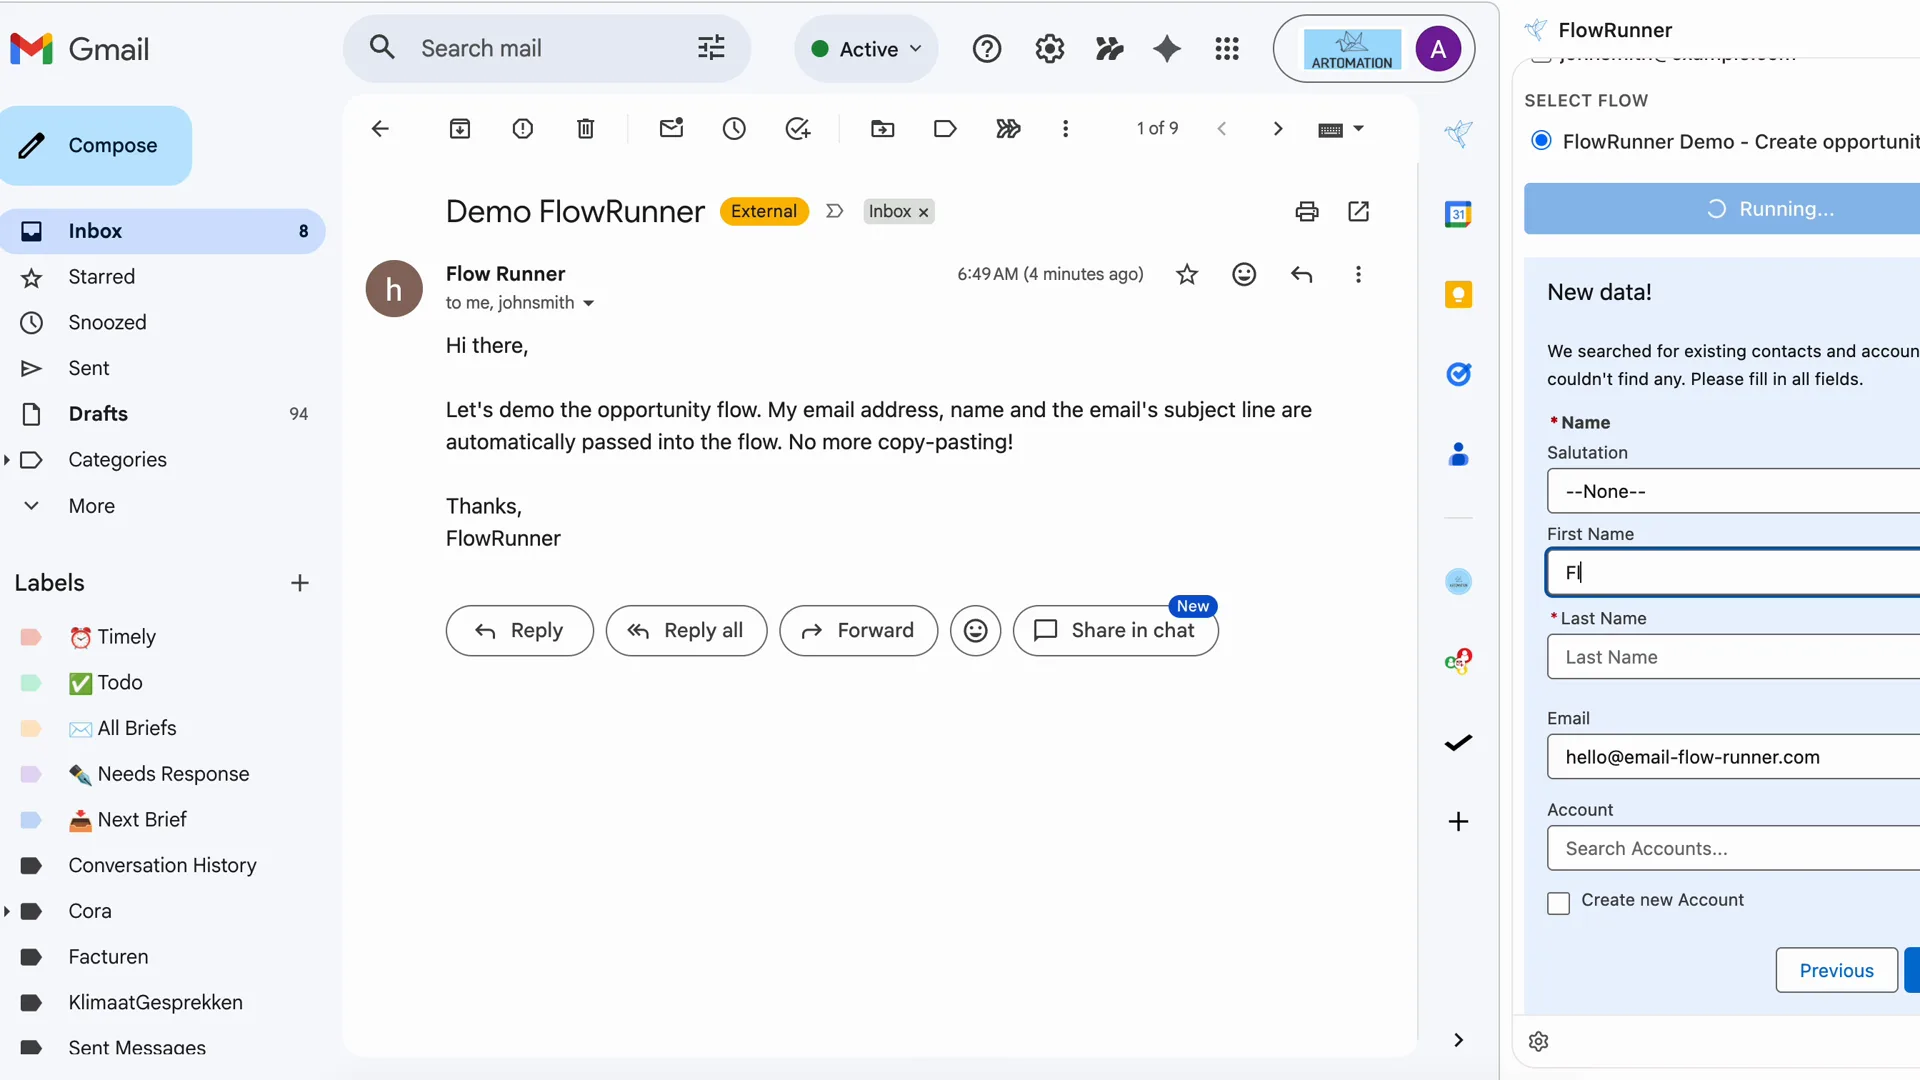Viewport: 1920px width, 1080px height.
Task: Click Share in chat button
Action: click(1115, 630)
